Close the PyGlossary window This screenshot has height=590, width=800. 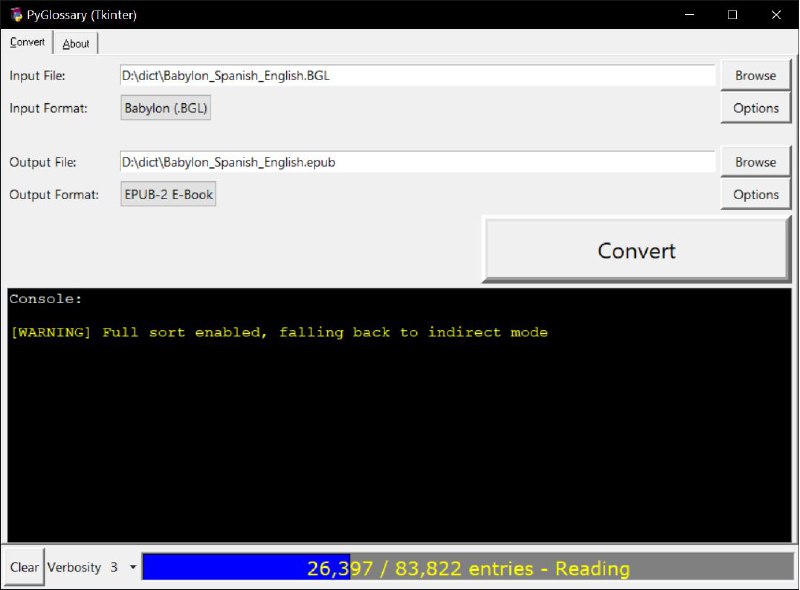click(x=777, y=14)
